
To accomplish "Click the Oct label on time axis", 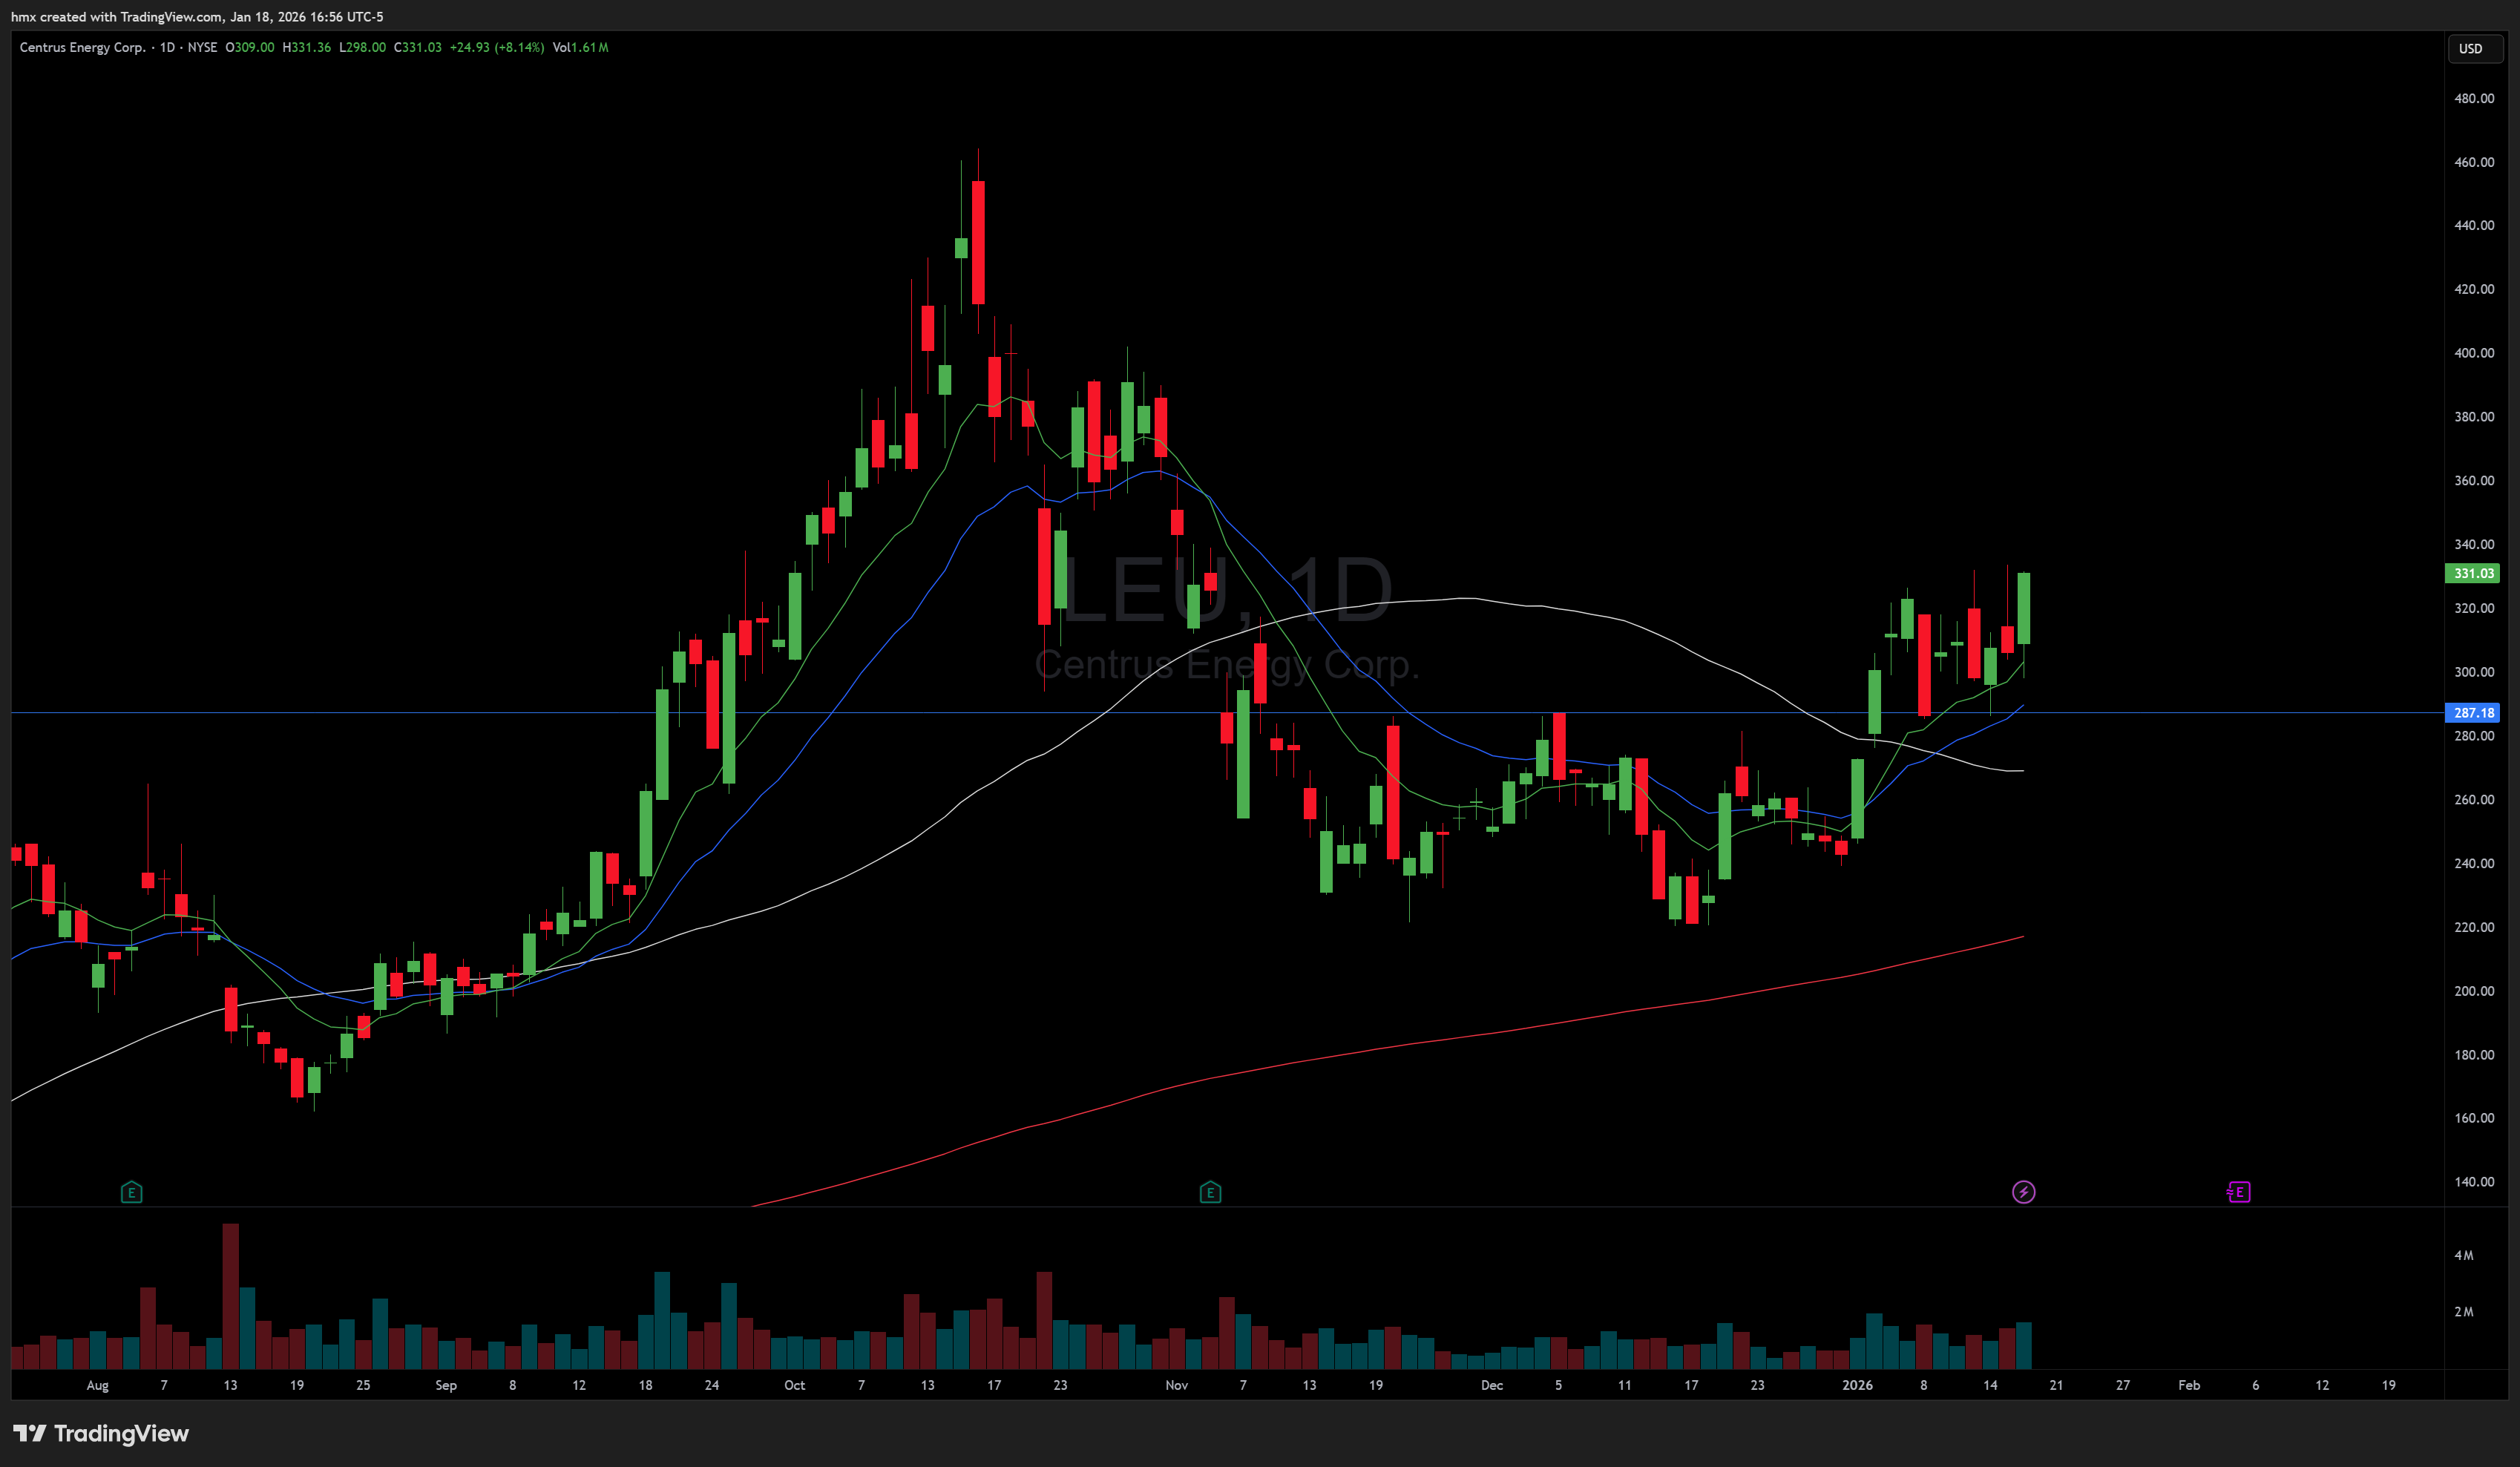I will [794, 1385].
